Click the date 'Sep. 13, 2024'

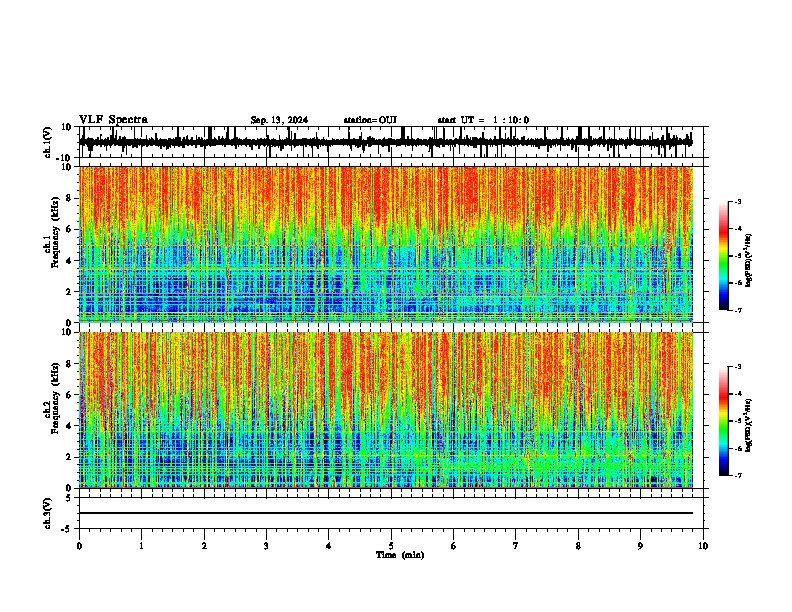[x=279, y=120]
